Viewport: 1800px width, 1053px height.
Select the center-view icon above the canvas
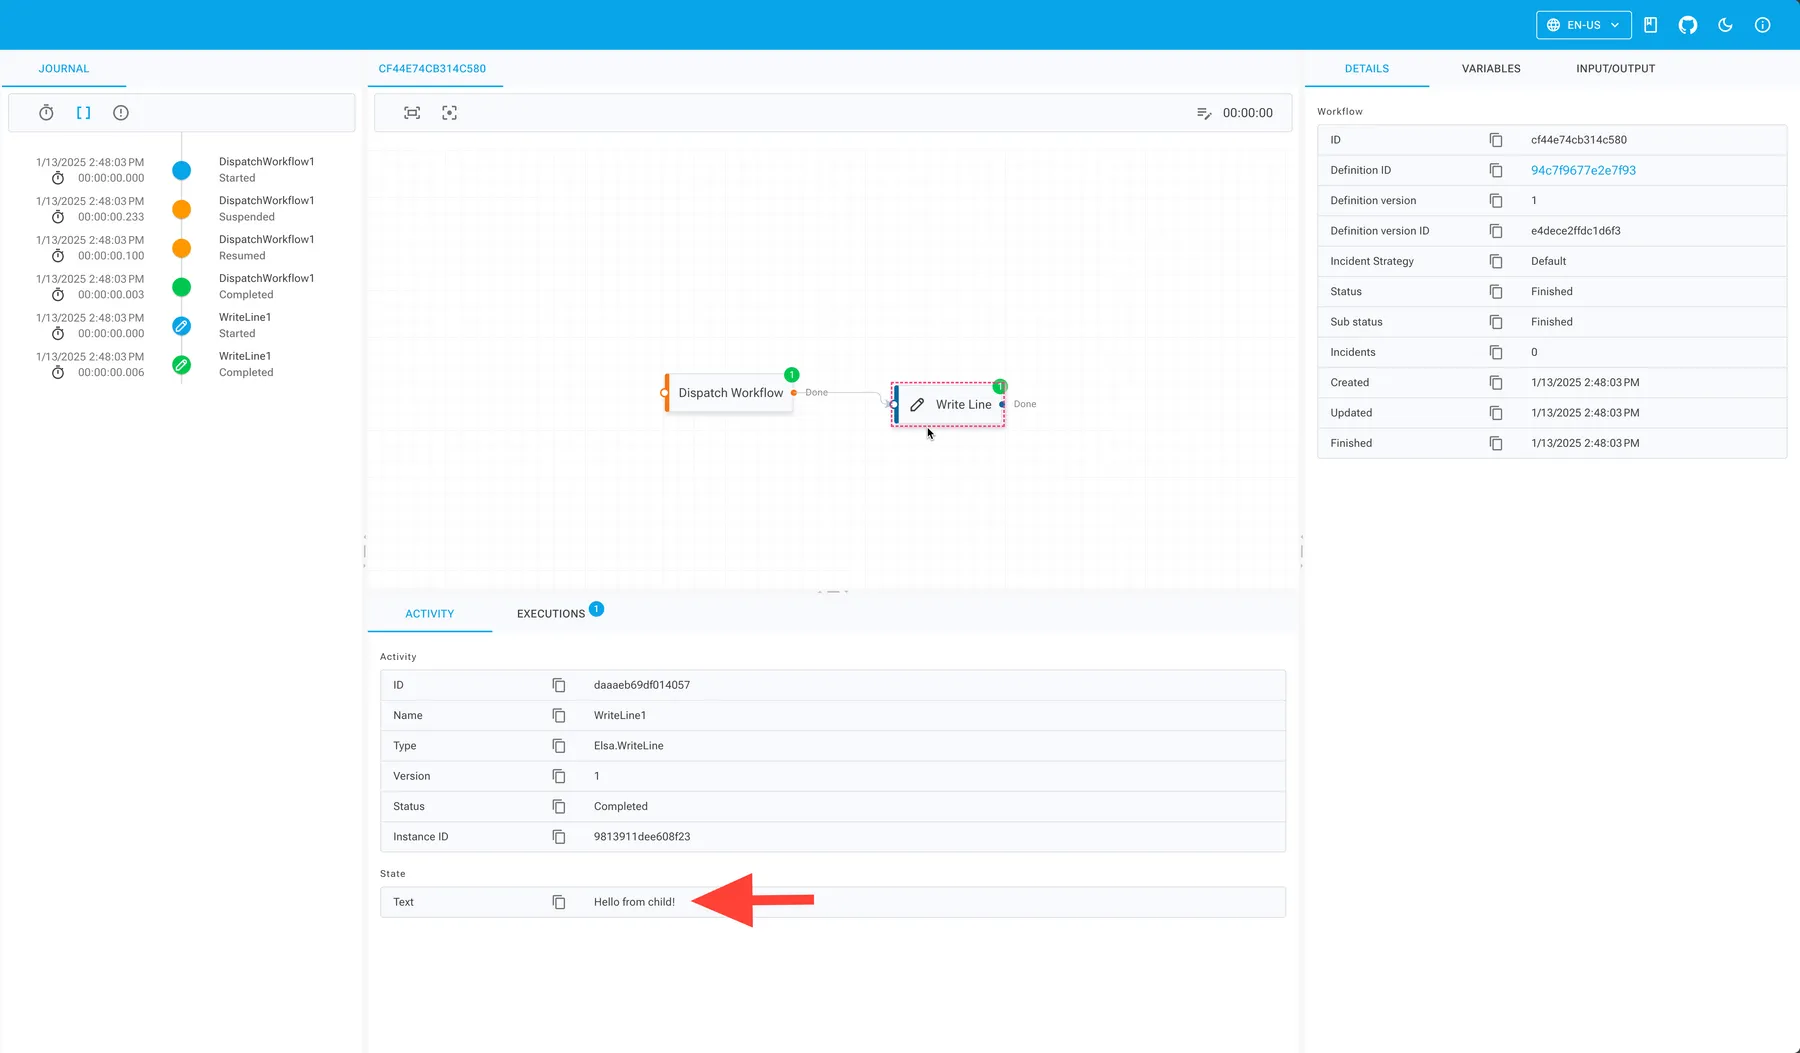[x=449, y=112]
